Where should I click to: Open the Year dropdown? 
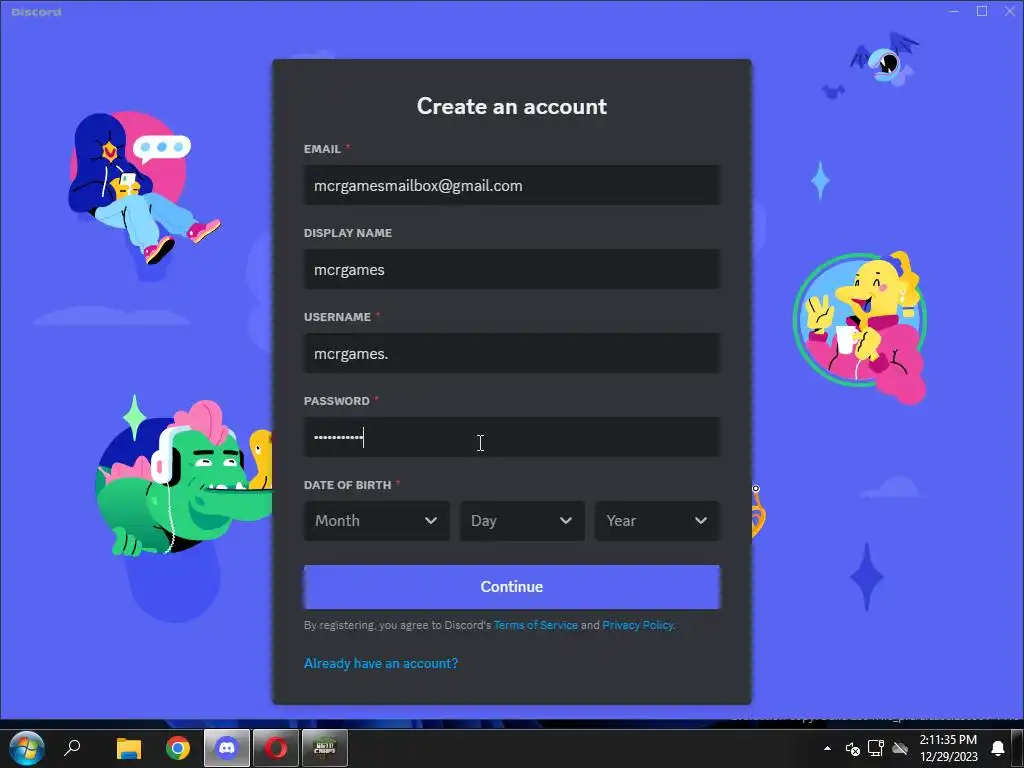pyautogui.click(x=657, y=520)
